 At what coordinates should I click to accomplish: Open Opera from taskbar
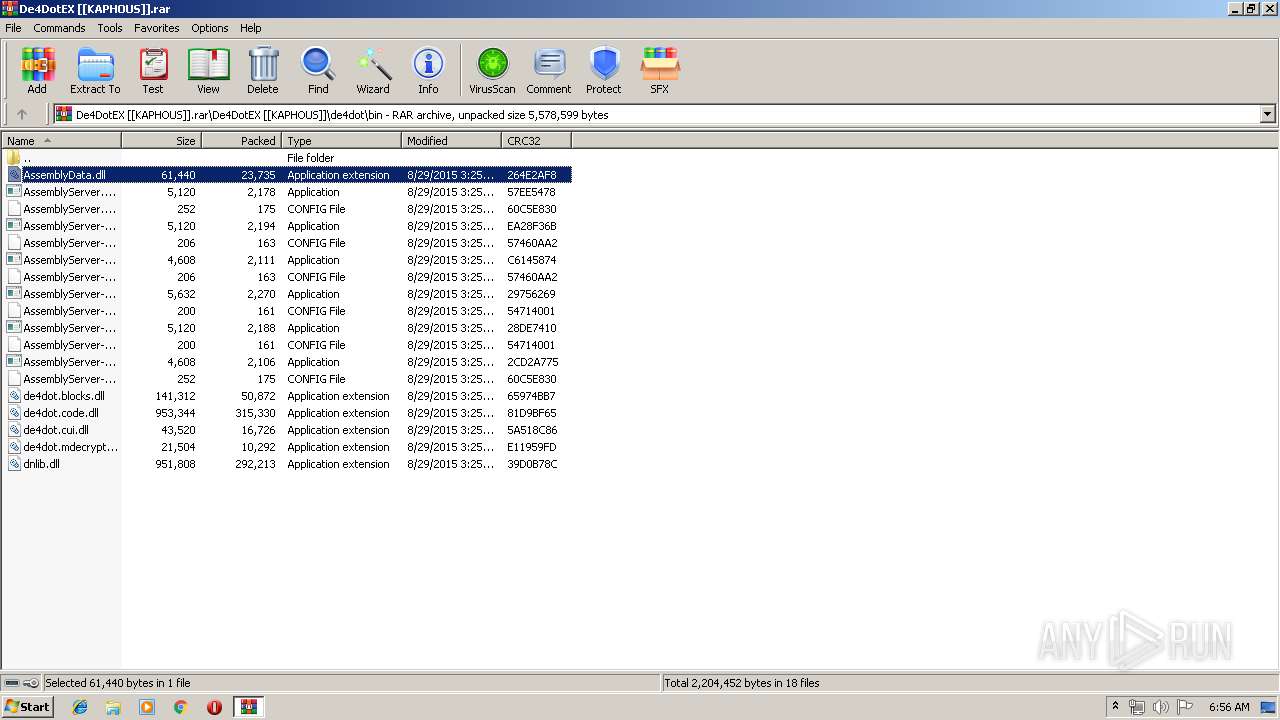214,707
